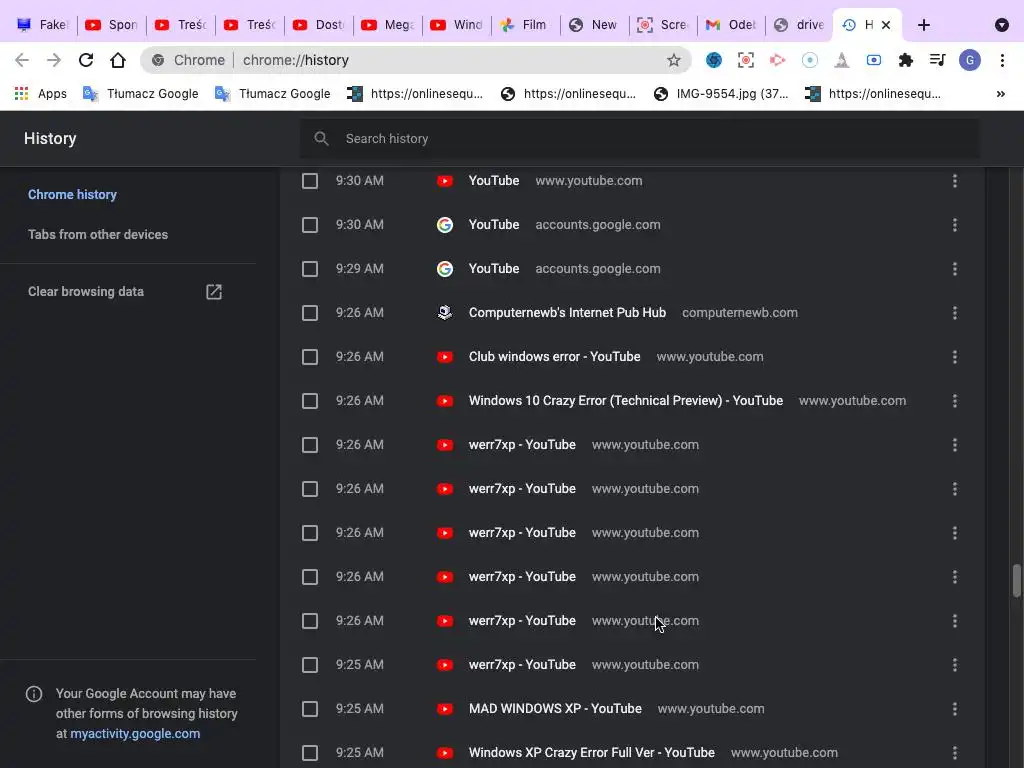Click the pink video recorder extension icon
The width and height of the screenshot is (1024, 768).
(777, 60)
